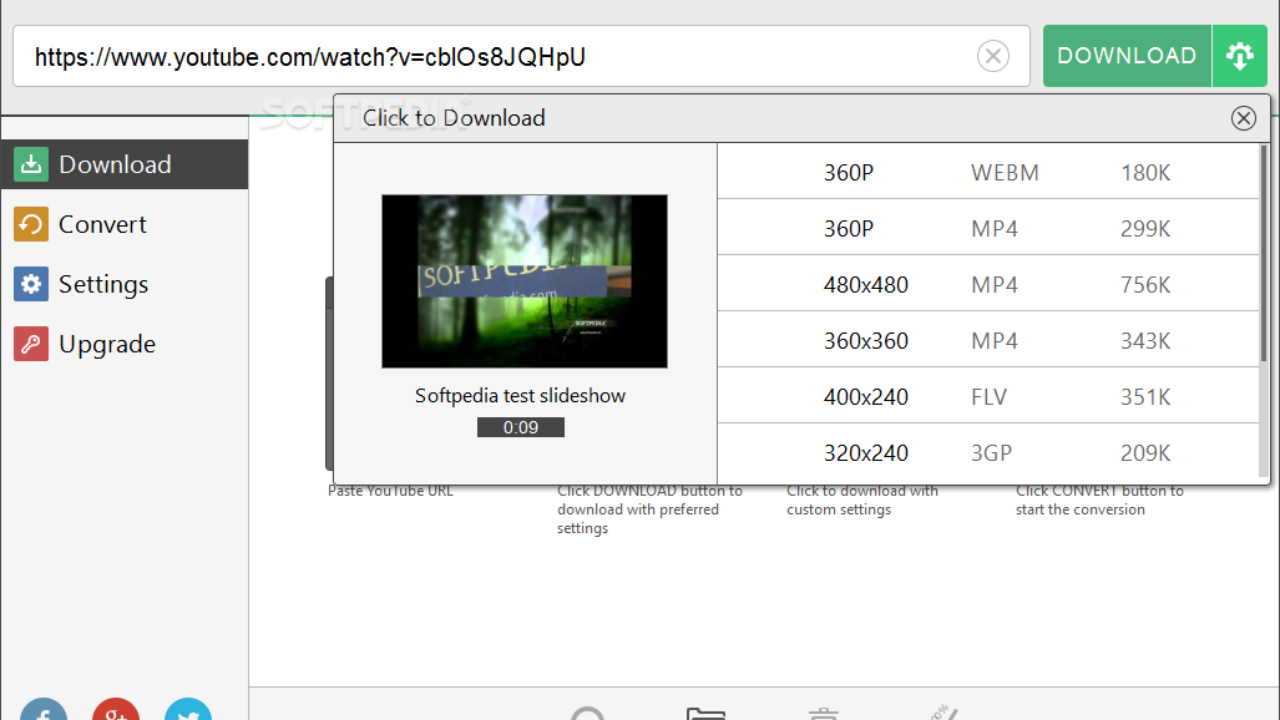Choose the 360P WEBM 180K format

pyautogui.click(x=988, y=172)
